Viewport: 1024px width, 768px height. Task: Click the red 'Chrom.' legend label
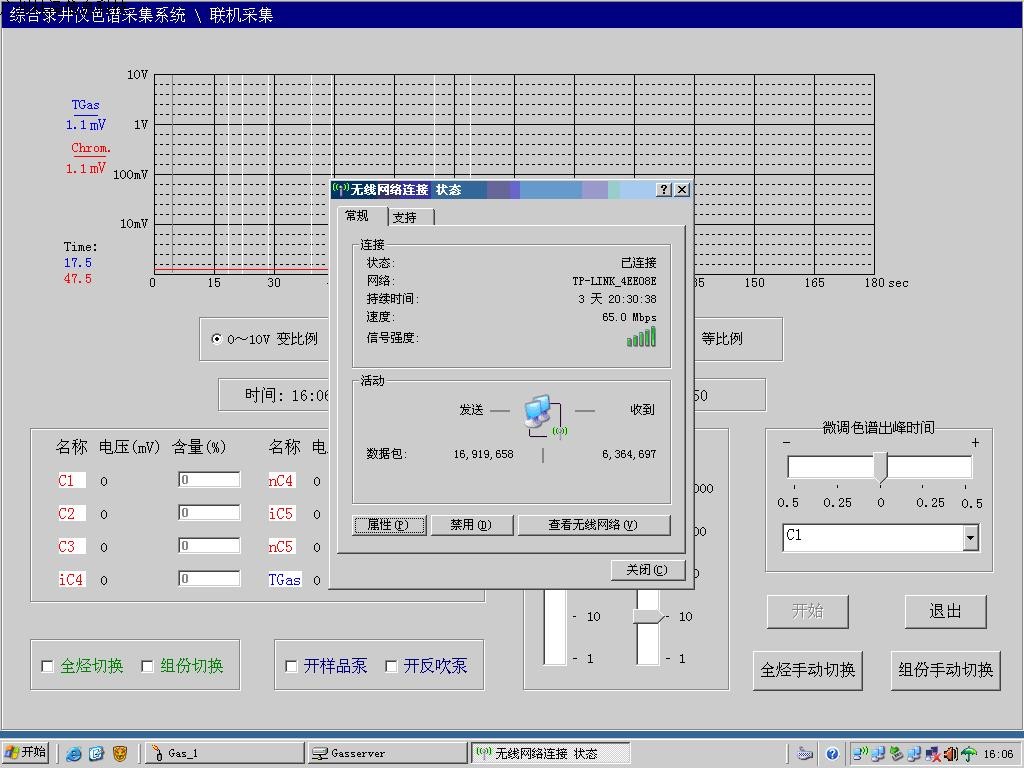coord(91,148)
